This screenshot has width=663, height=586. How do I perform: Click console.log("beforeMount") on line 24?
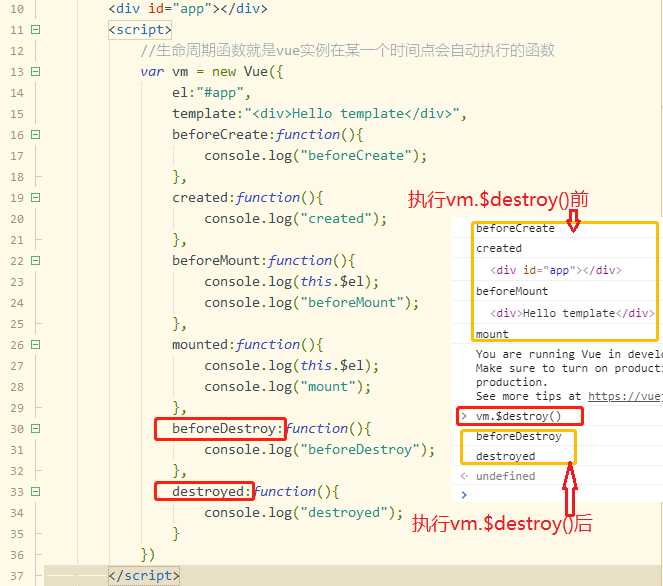(312, 303)
